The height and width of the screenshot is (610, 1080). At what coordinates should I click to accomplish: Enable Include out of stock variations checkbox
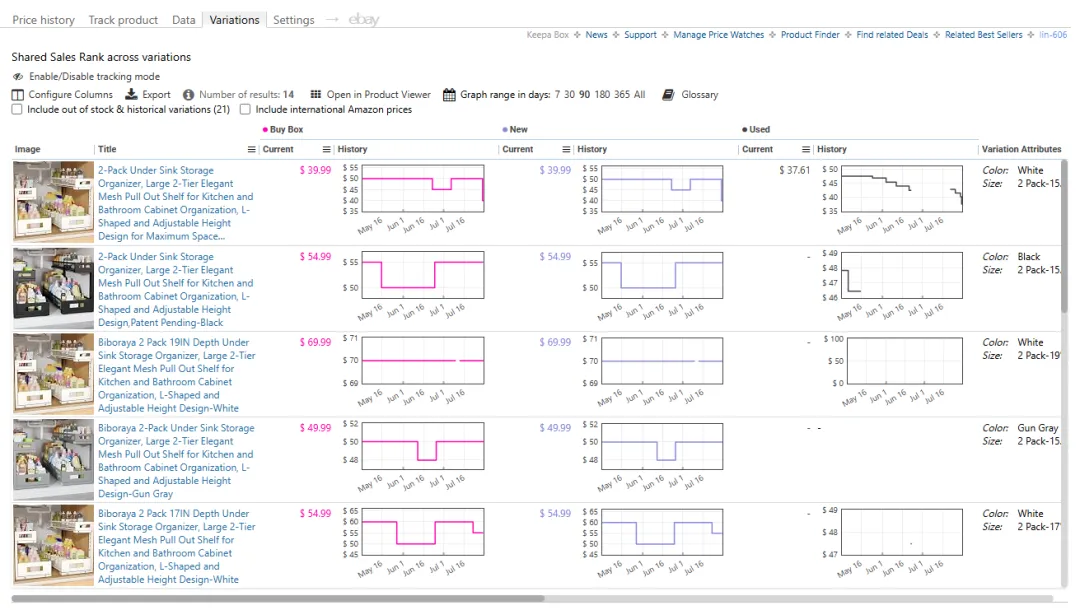coord(17,110)
